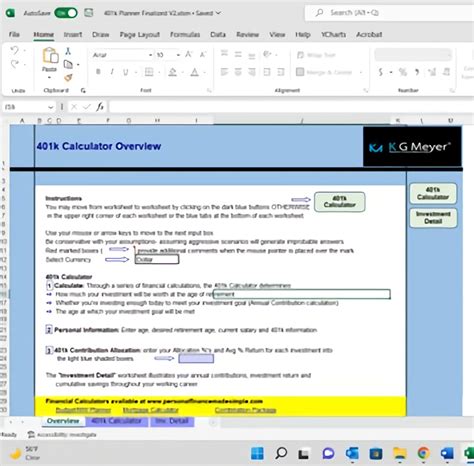Click the Increase Decimal icon

[x=432, y=72]
